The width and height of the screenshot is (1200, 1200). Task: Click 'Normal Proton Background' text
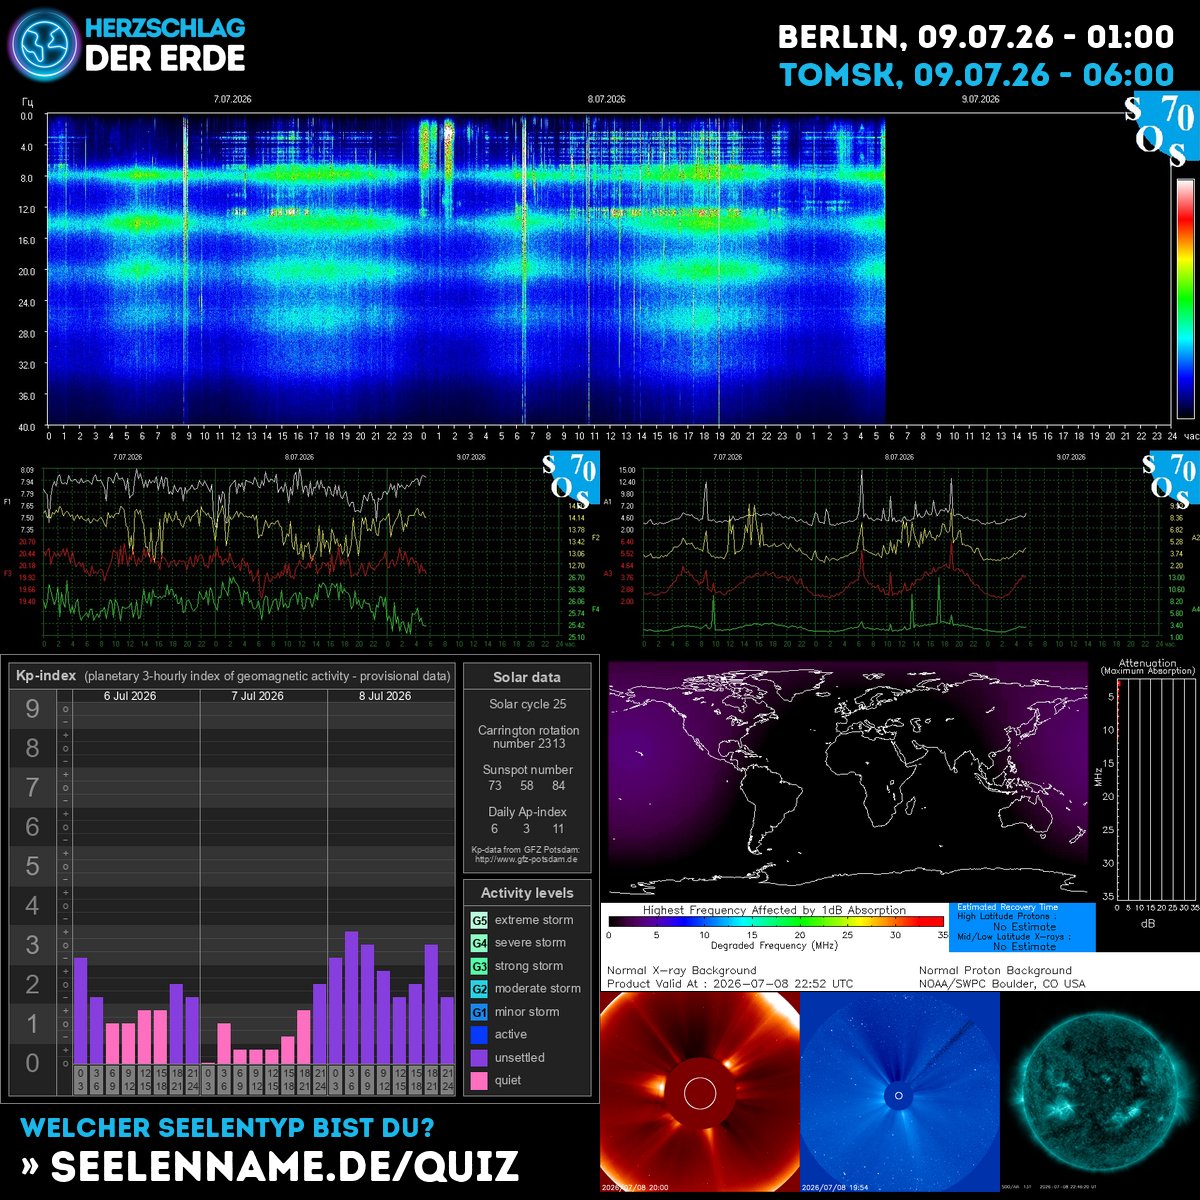tap(995, 970)
